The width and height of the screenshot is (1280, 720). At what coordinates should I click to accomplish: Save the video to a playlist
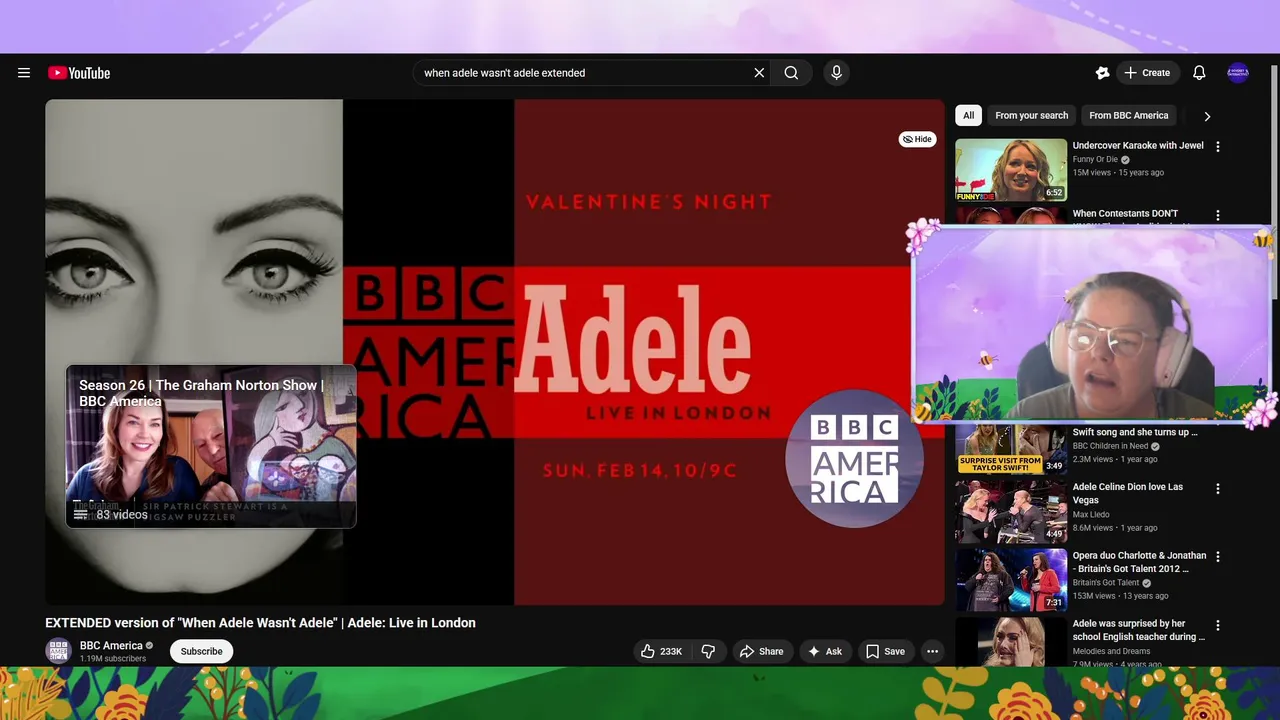click(x=885, y=651)
